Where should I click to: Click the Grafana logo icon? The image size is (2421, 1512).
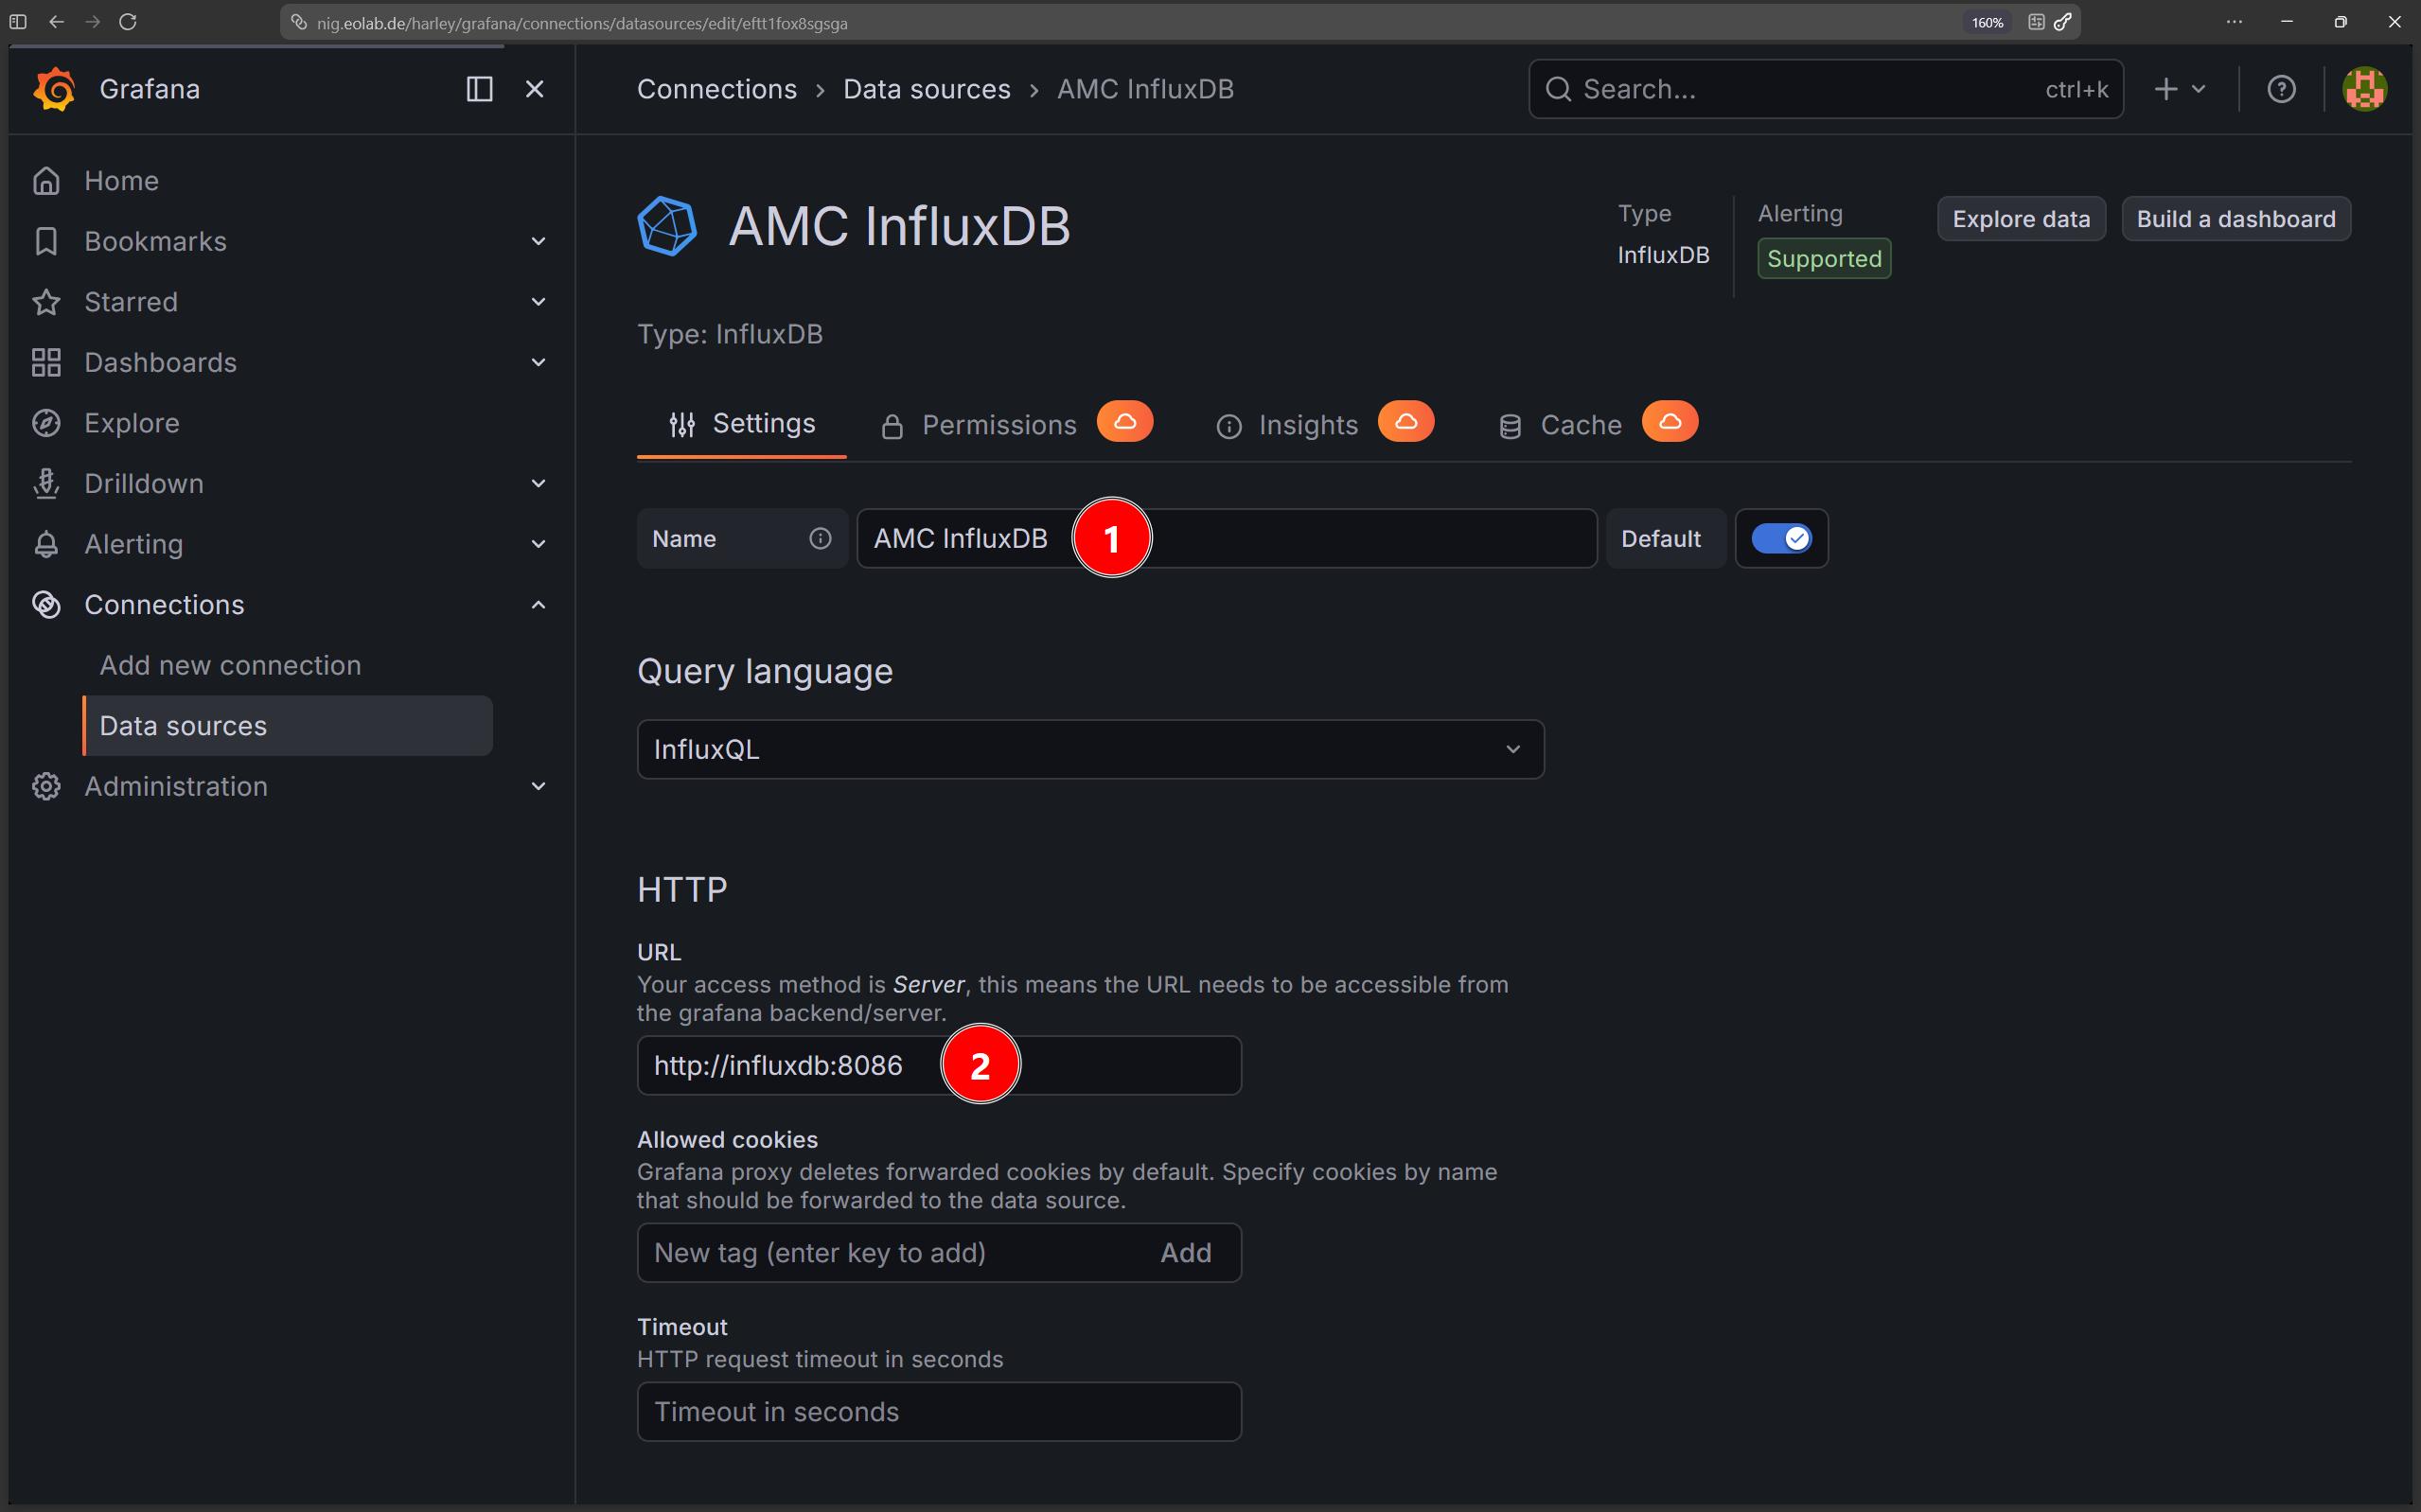tap(54, 89)
